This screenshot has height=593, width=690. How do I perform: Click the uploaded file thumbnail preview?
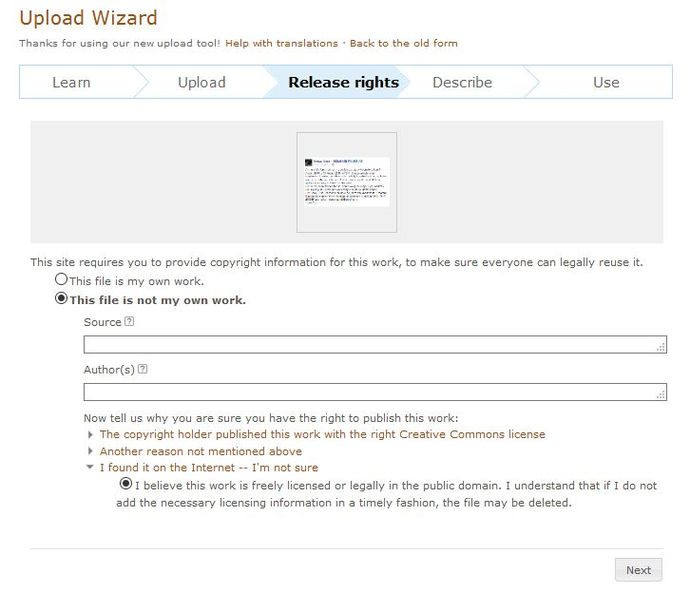pyautogui.click(x=347, y=182)
